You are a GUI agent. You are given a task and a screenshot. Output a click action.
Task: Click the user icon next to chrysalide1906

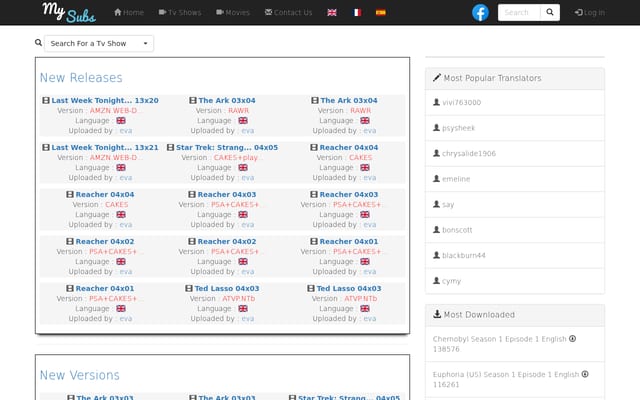(x=436, y=153)
